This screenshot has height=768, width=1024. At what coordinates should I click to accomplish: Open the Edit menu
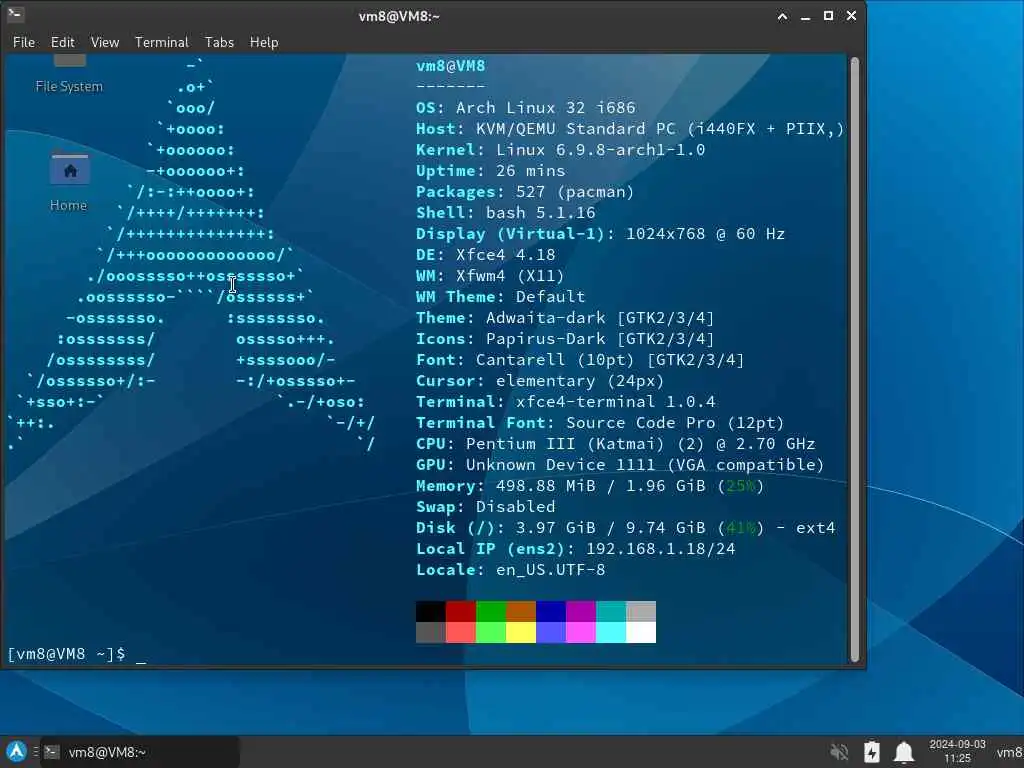(63, 42)
